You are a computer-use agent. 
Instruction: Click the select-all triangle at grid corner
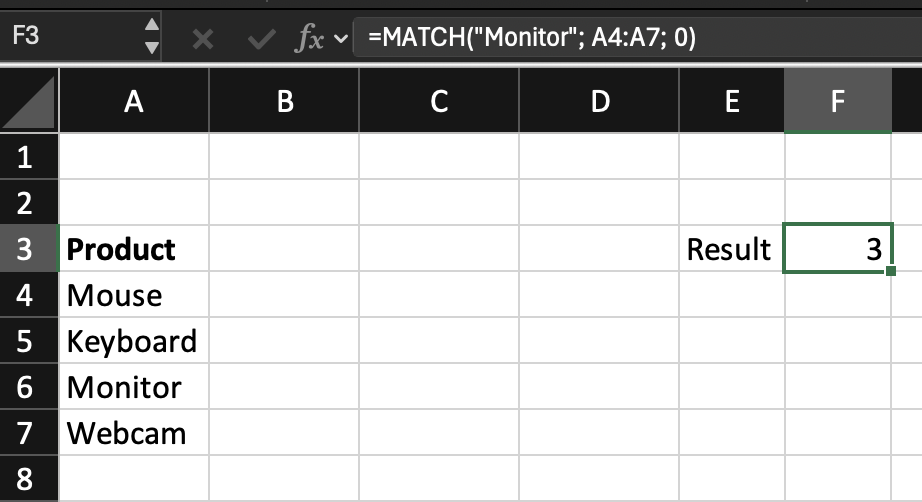[29, 102]
